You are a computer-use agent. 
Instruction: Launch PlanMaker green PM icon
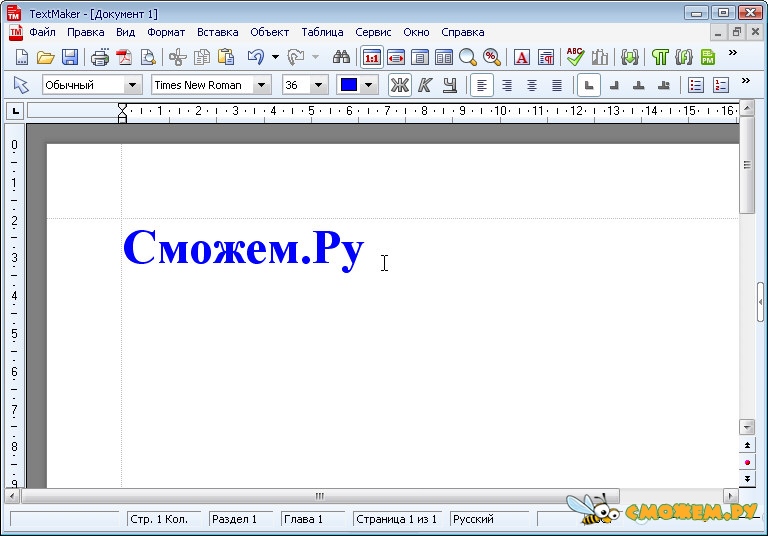point(708,57)
